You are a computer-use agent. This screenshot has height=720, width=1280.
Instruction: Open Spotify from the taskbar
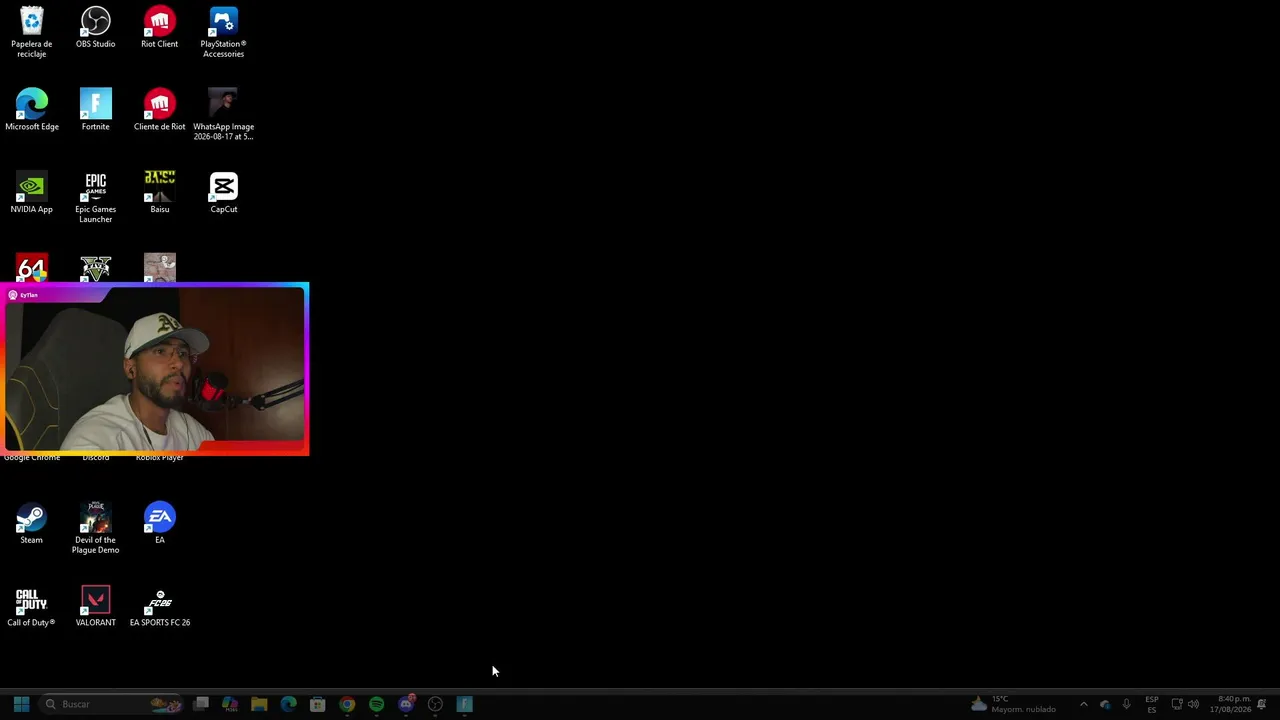coord(376,704)
